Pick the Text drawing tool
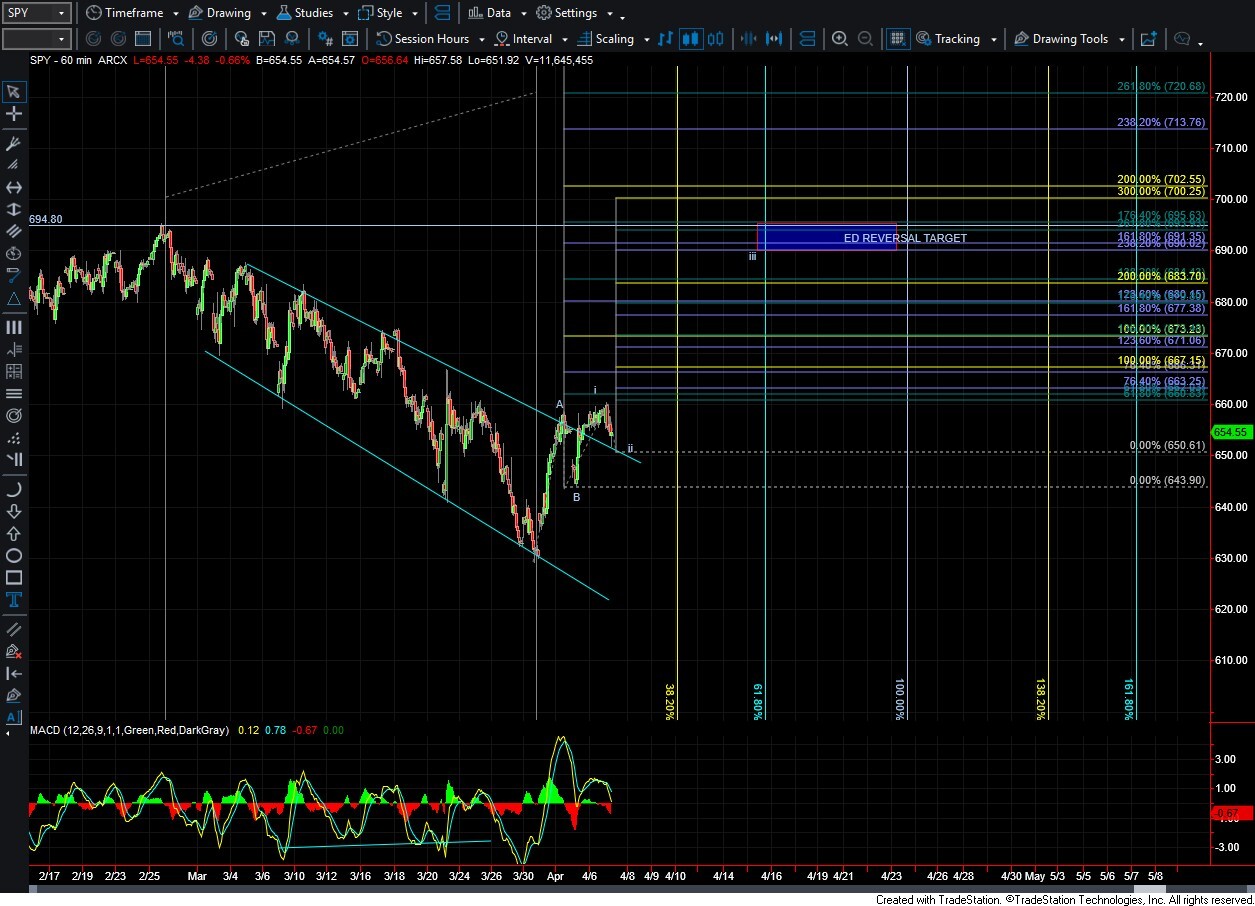Screen dimensions: 1255x906 pyautogui.click(x=14, y=600)
